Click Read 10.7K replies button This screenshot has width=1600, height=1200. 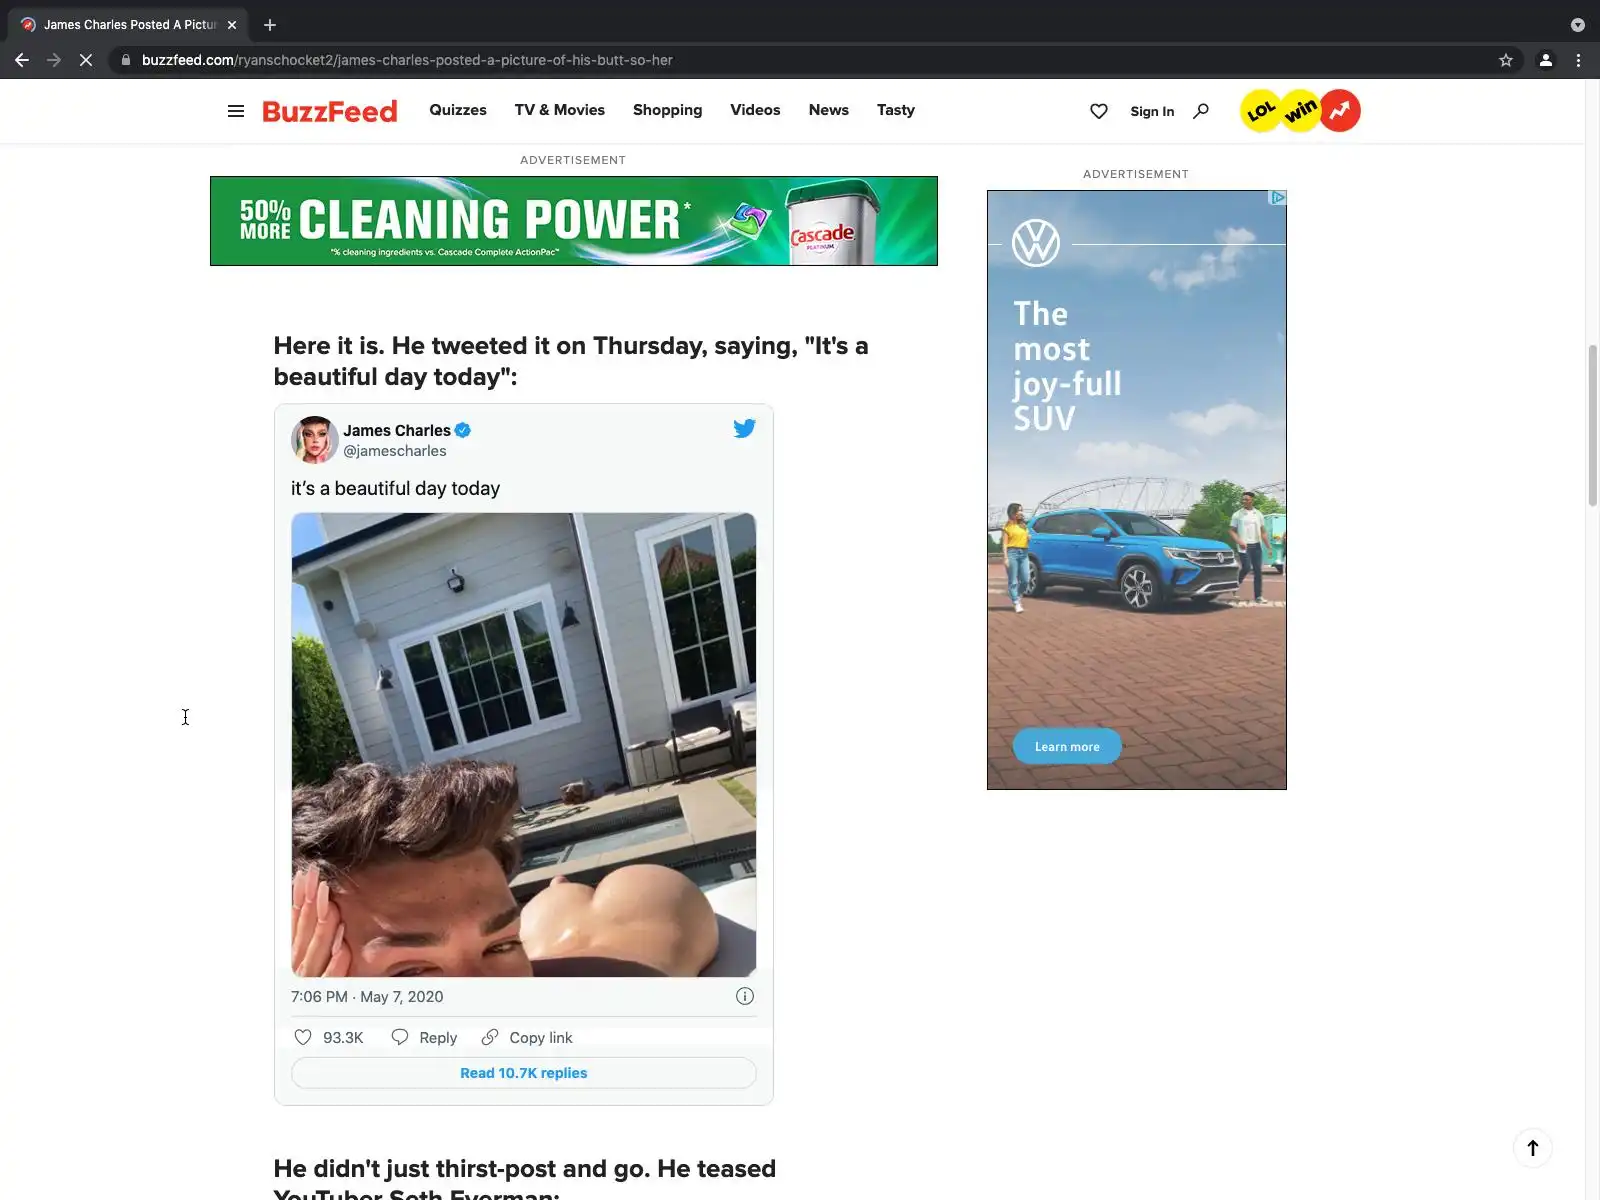pyautogui.click(x=524, y=1073)
